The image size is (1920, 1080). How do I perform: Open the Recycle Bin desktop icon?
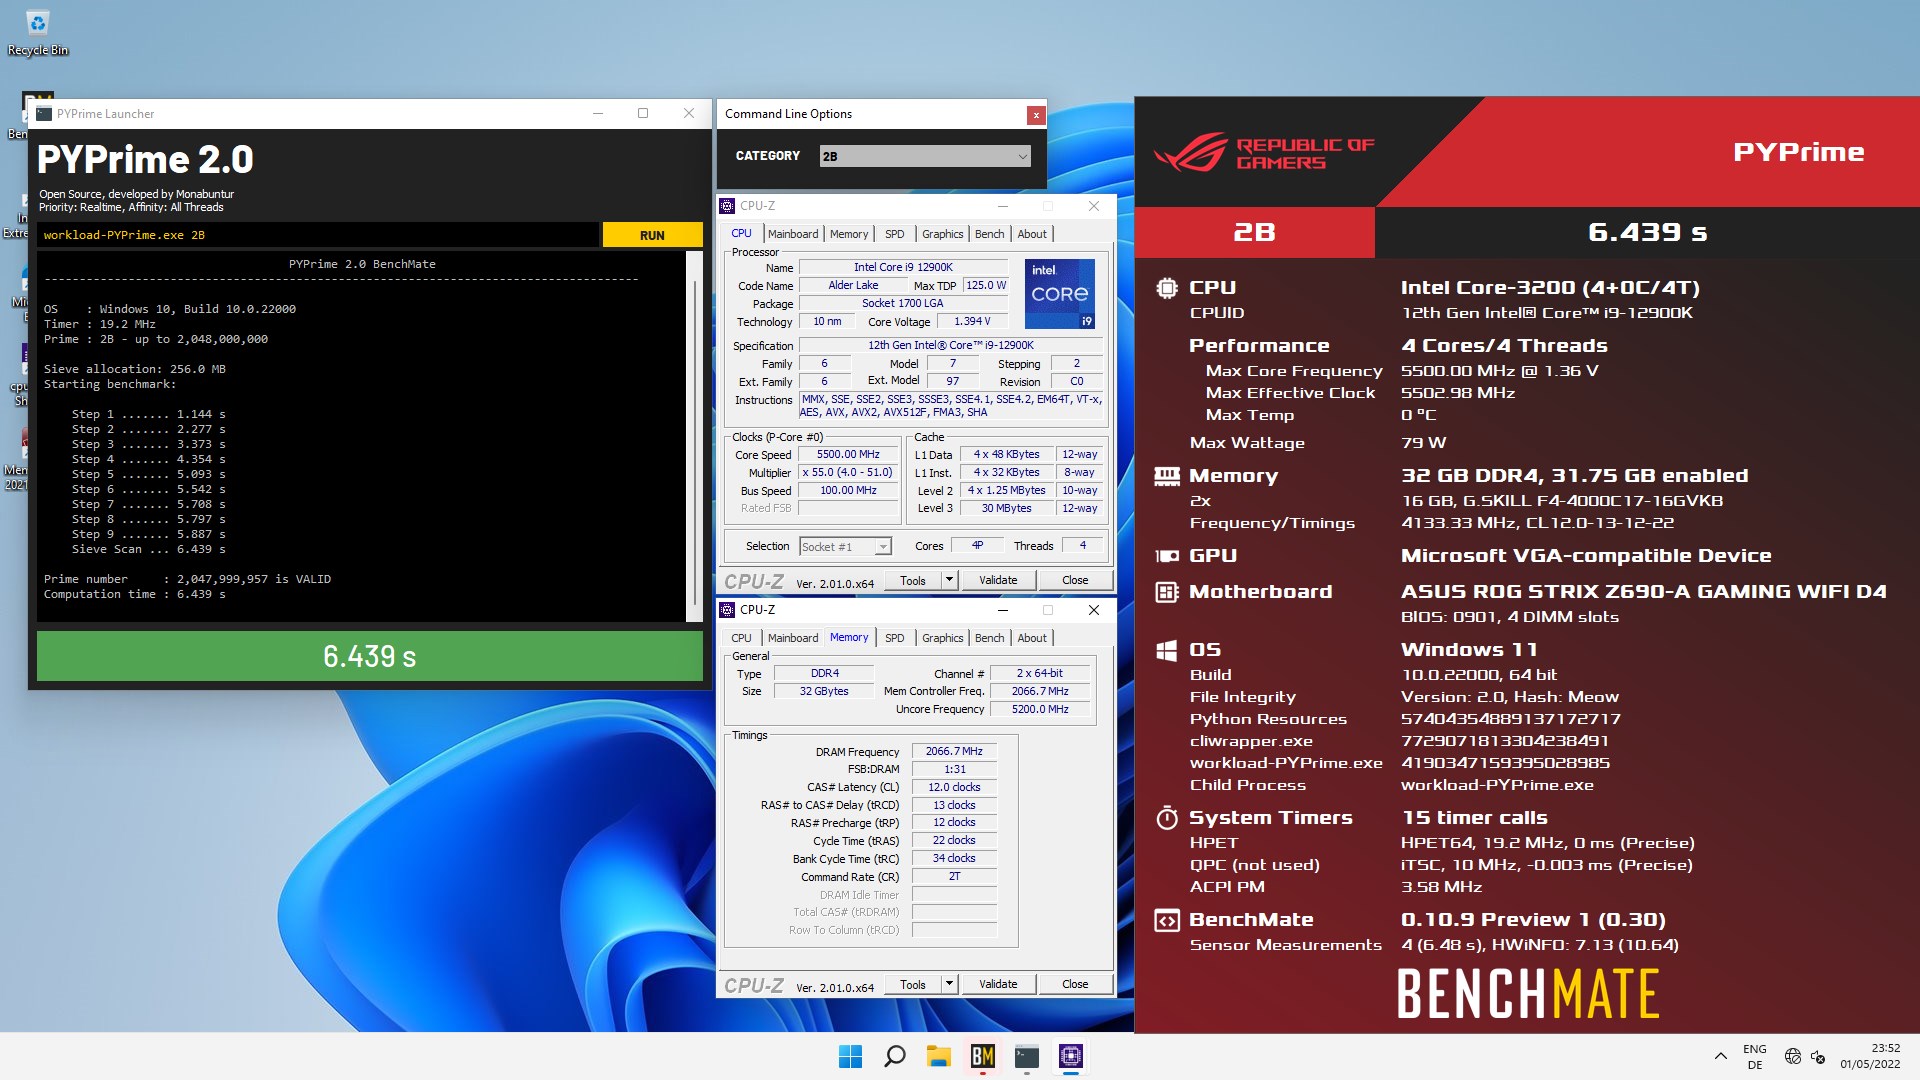pyautogui.click(x=38, y=32)
